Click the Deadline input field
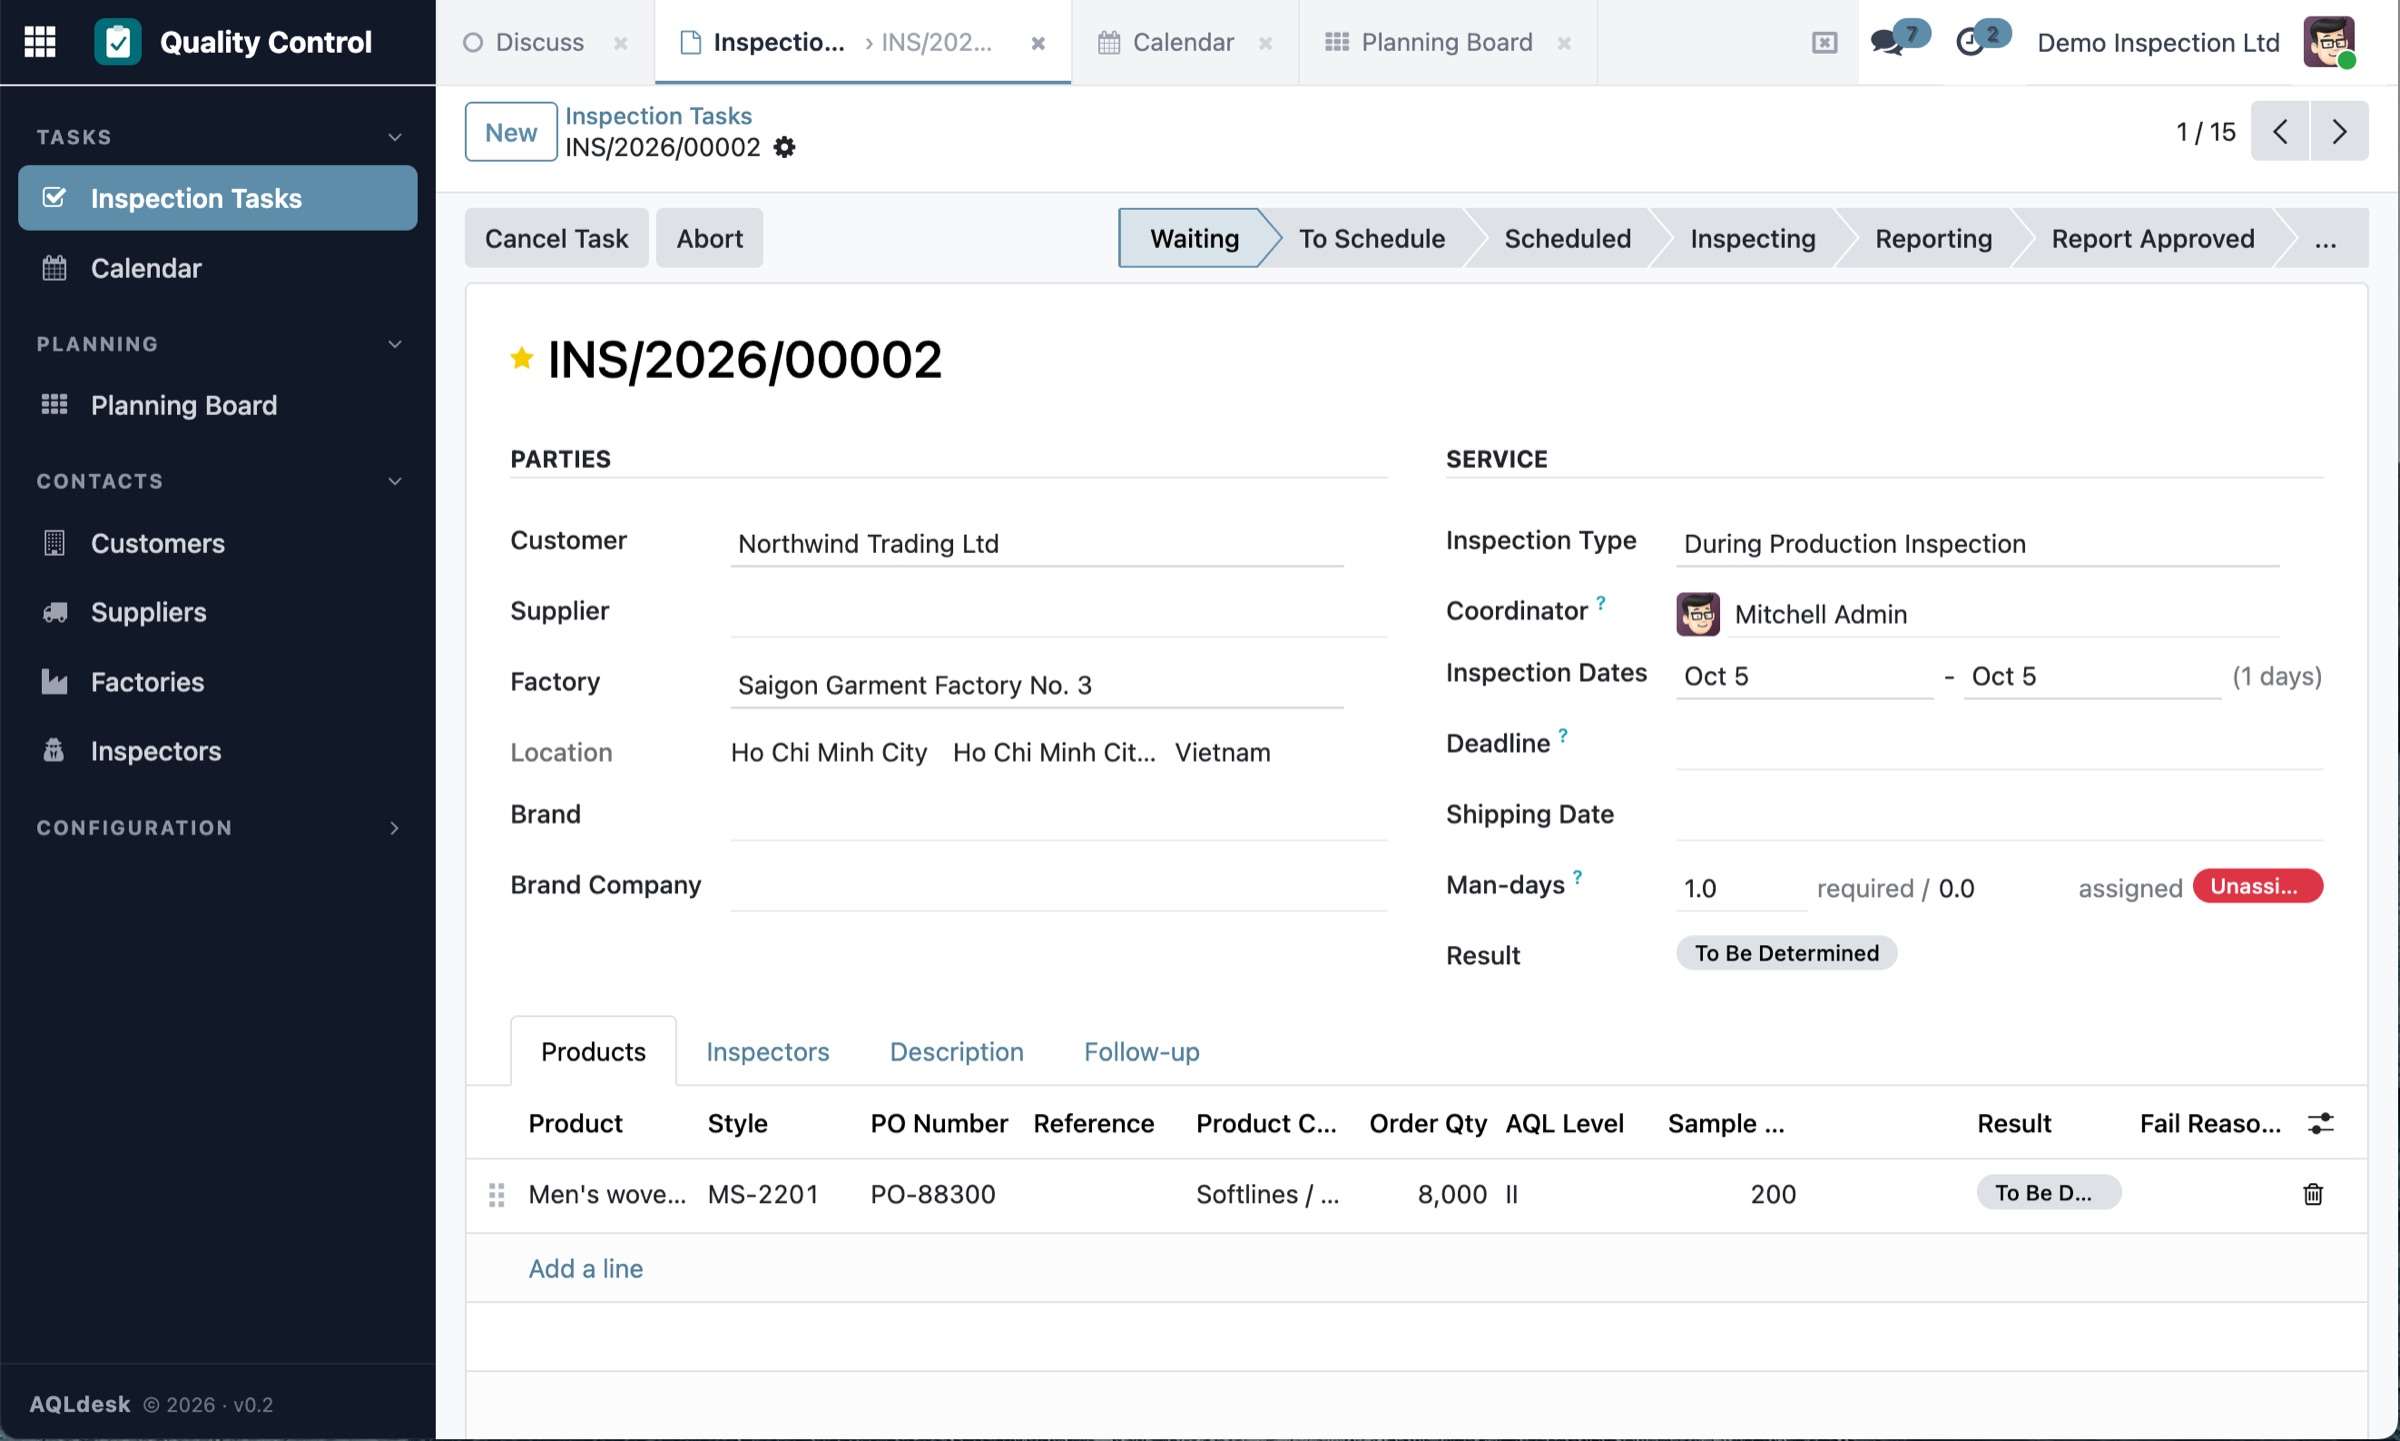The image size is (2400, 1441). [1999, 744]
